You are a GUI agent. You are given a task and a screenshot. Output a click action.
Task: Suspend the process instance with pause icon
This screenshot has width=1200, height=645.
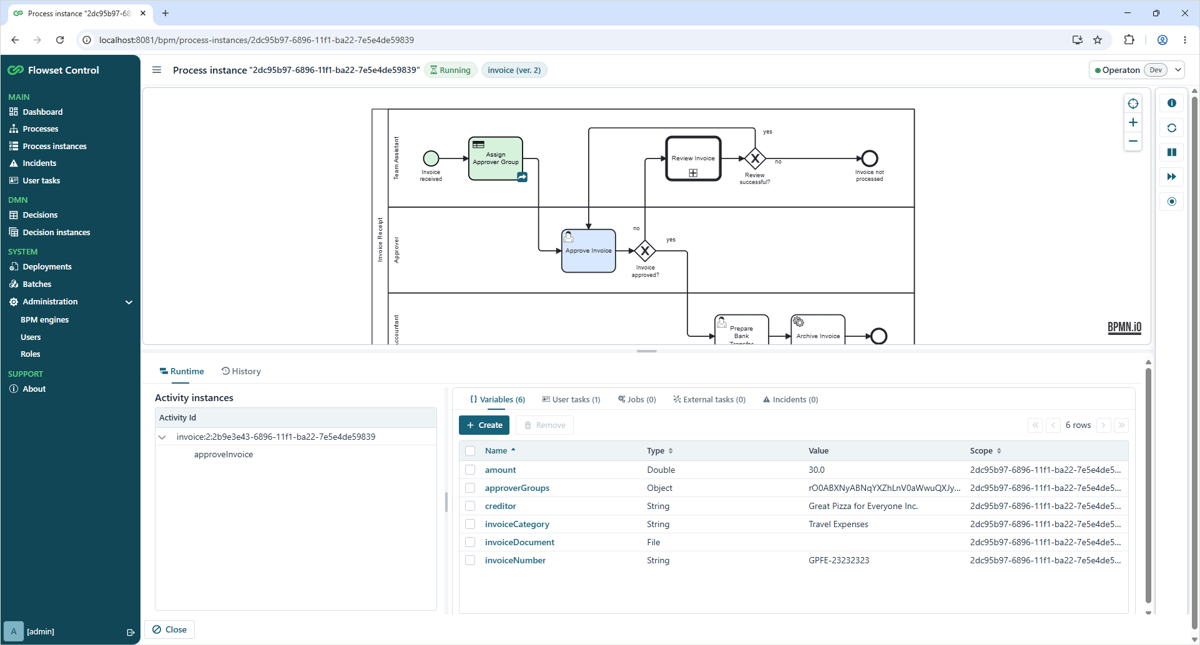(x=1172, y=152)
